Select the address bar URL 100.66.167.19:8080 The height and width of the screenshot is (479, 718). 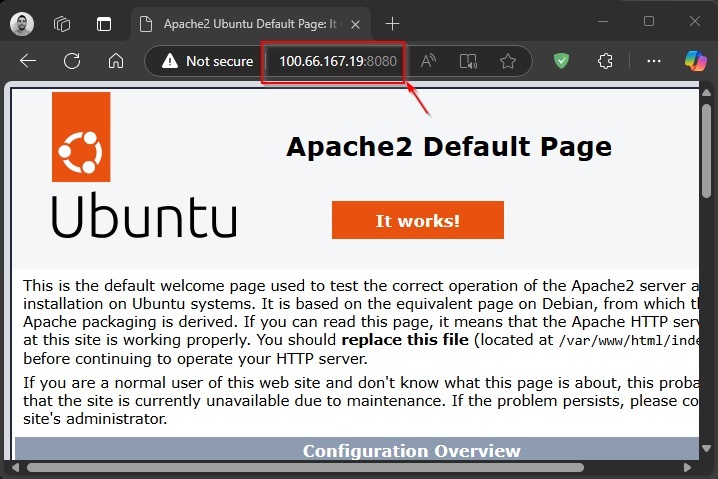point(338,61)
